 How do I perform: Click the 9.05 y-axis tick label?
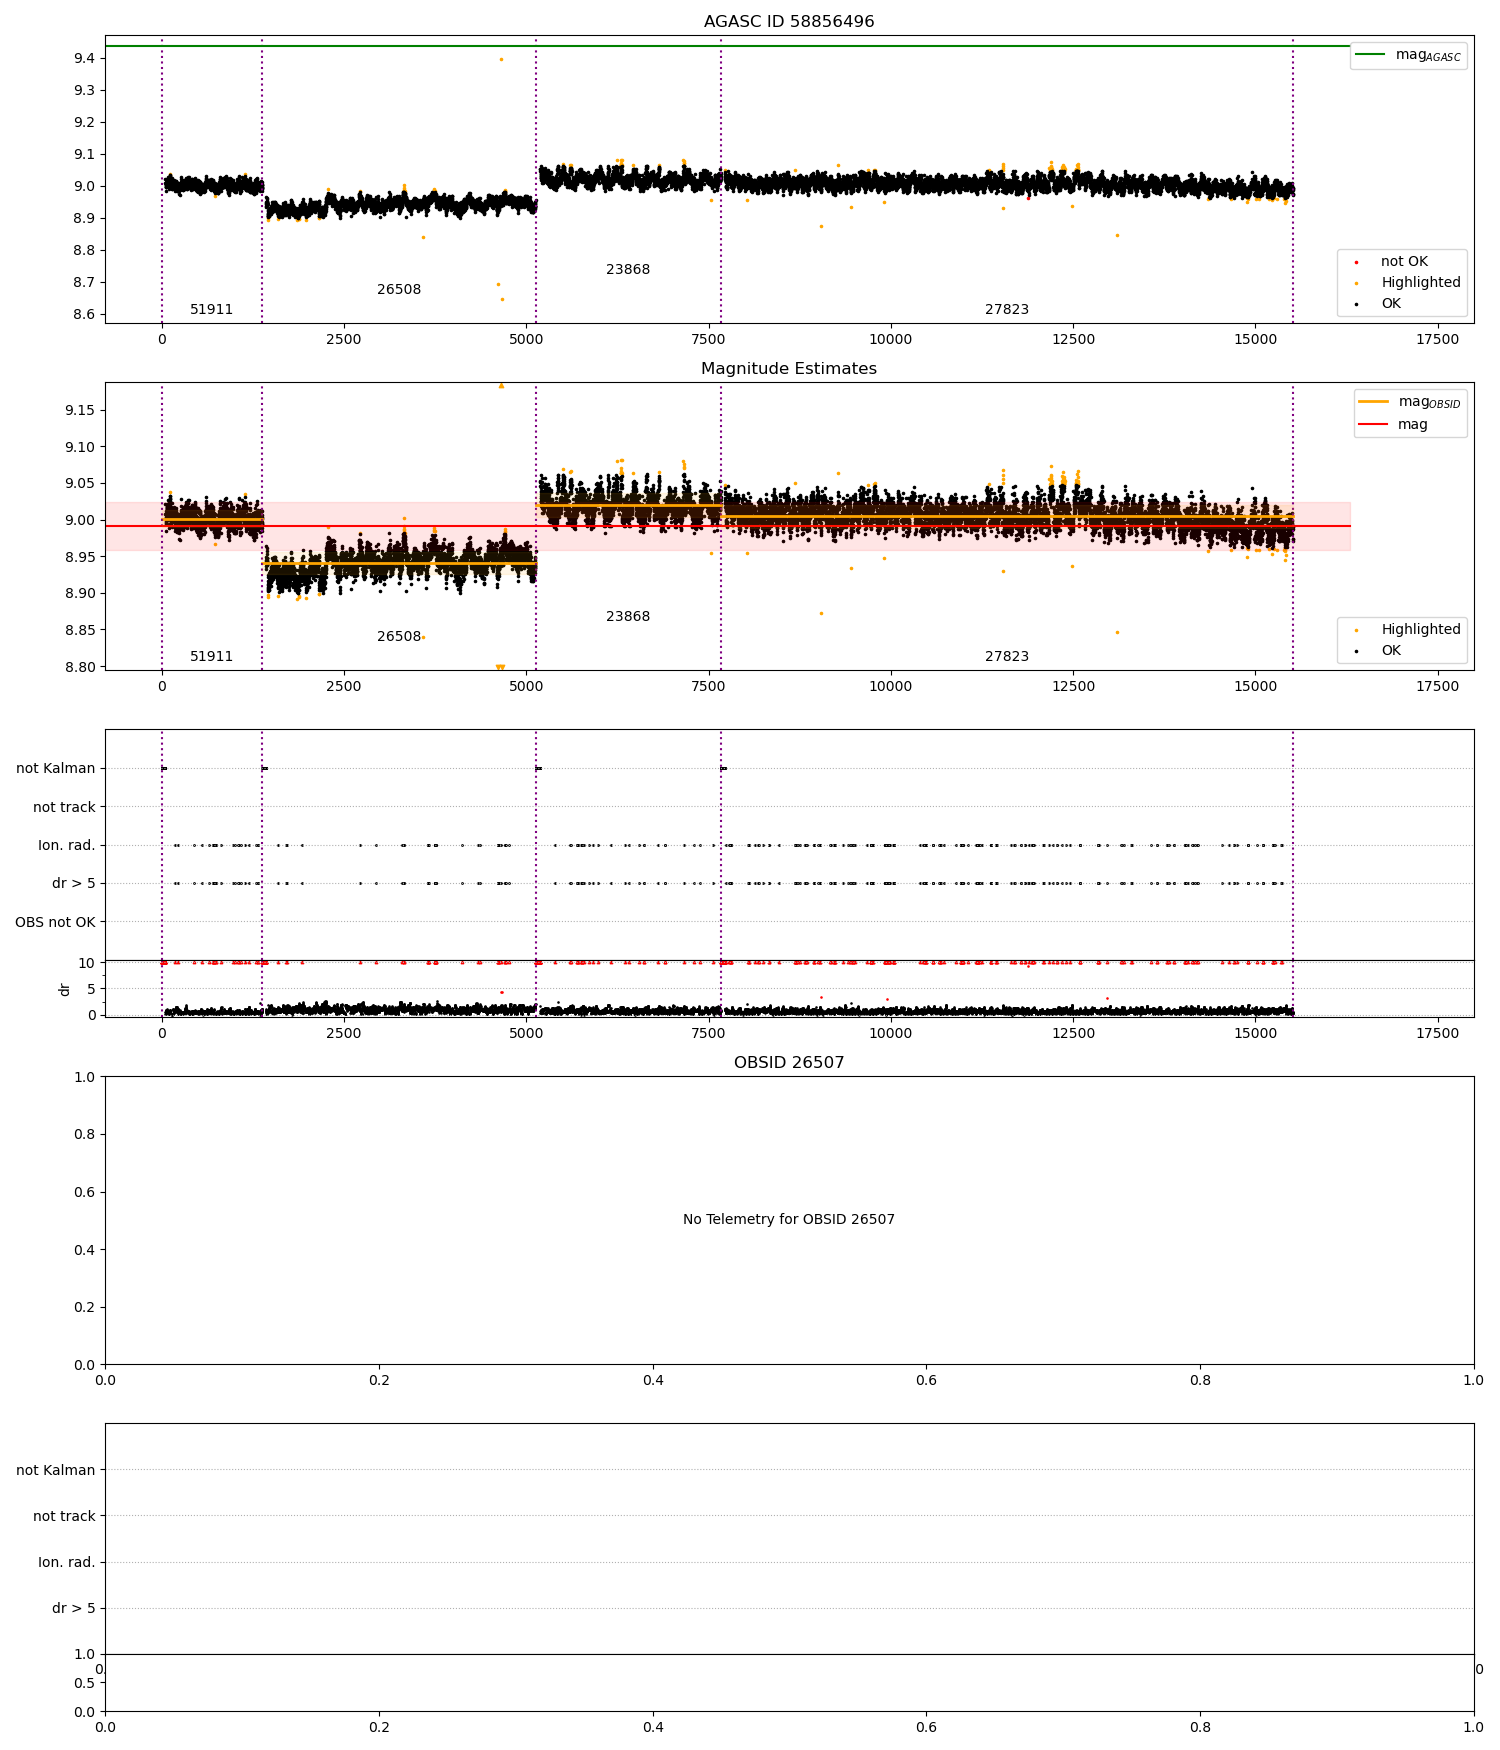click(x=80, y=484)
